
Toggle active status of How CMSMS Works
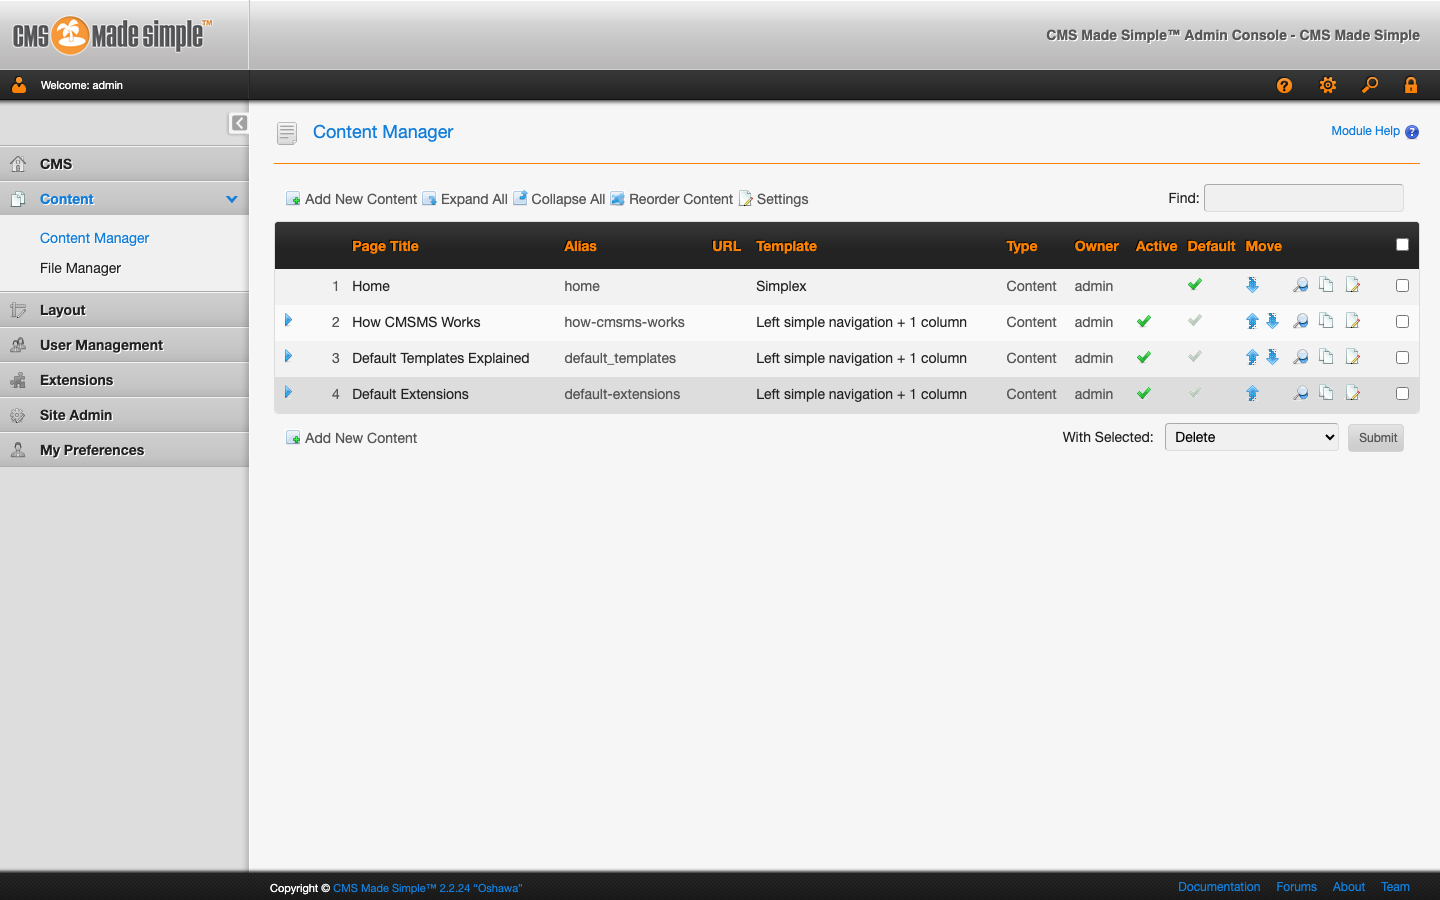tap(1144, 322)
